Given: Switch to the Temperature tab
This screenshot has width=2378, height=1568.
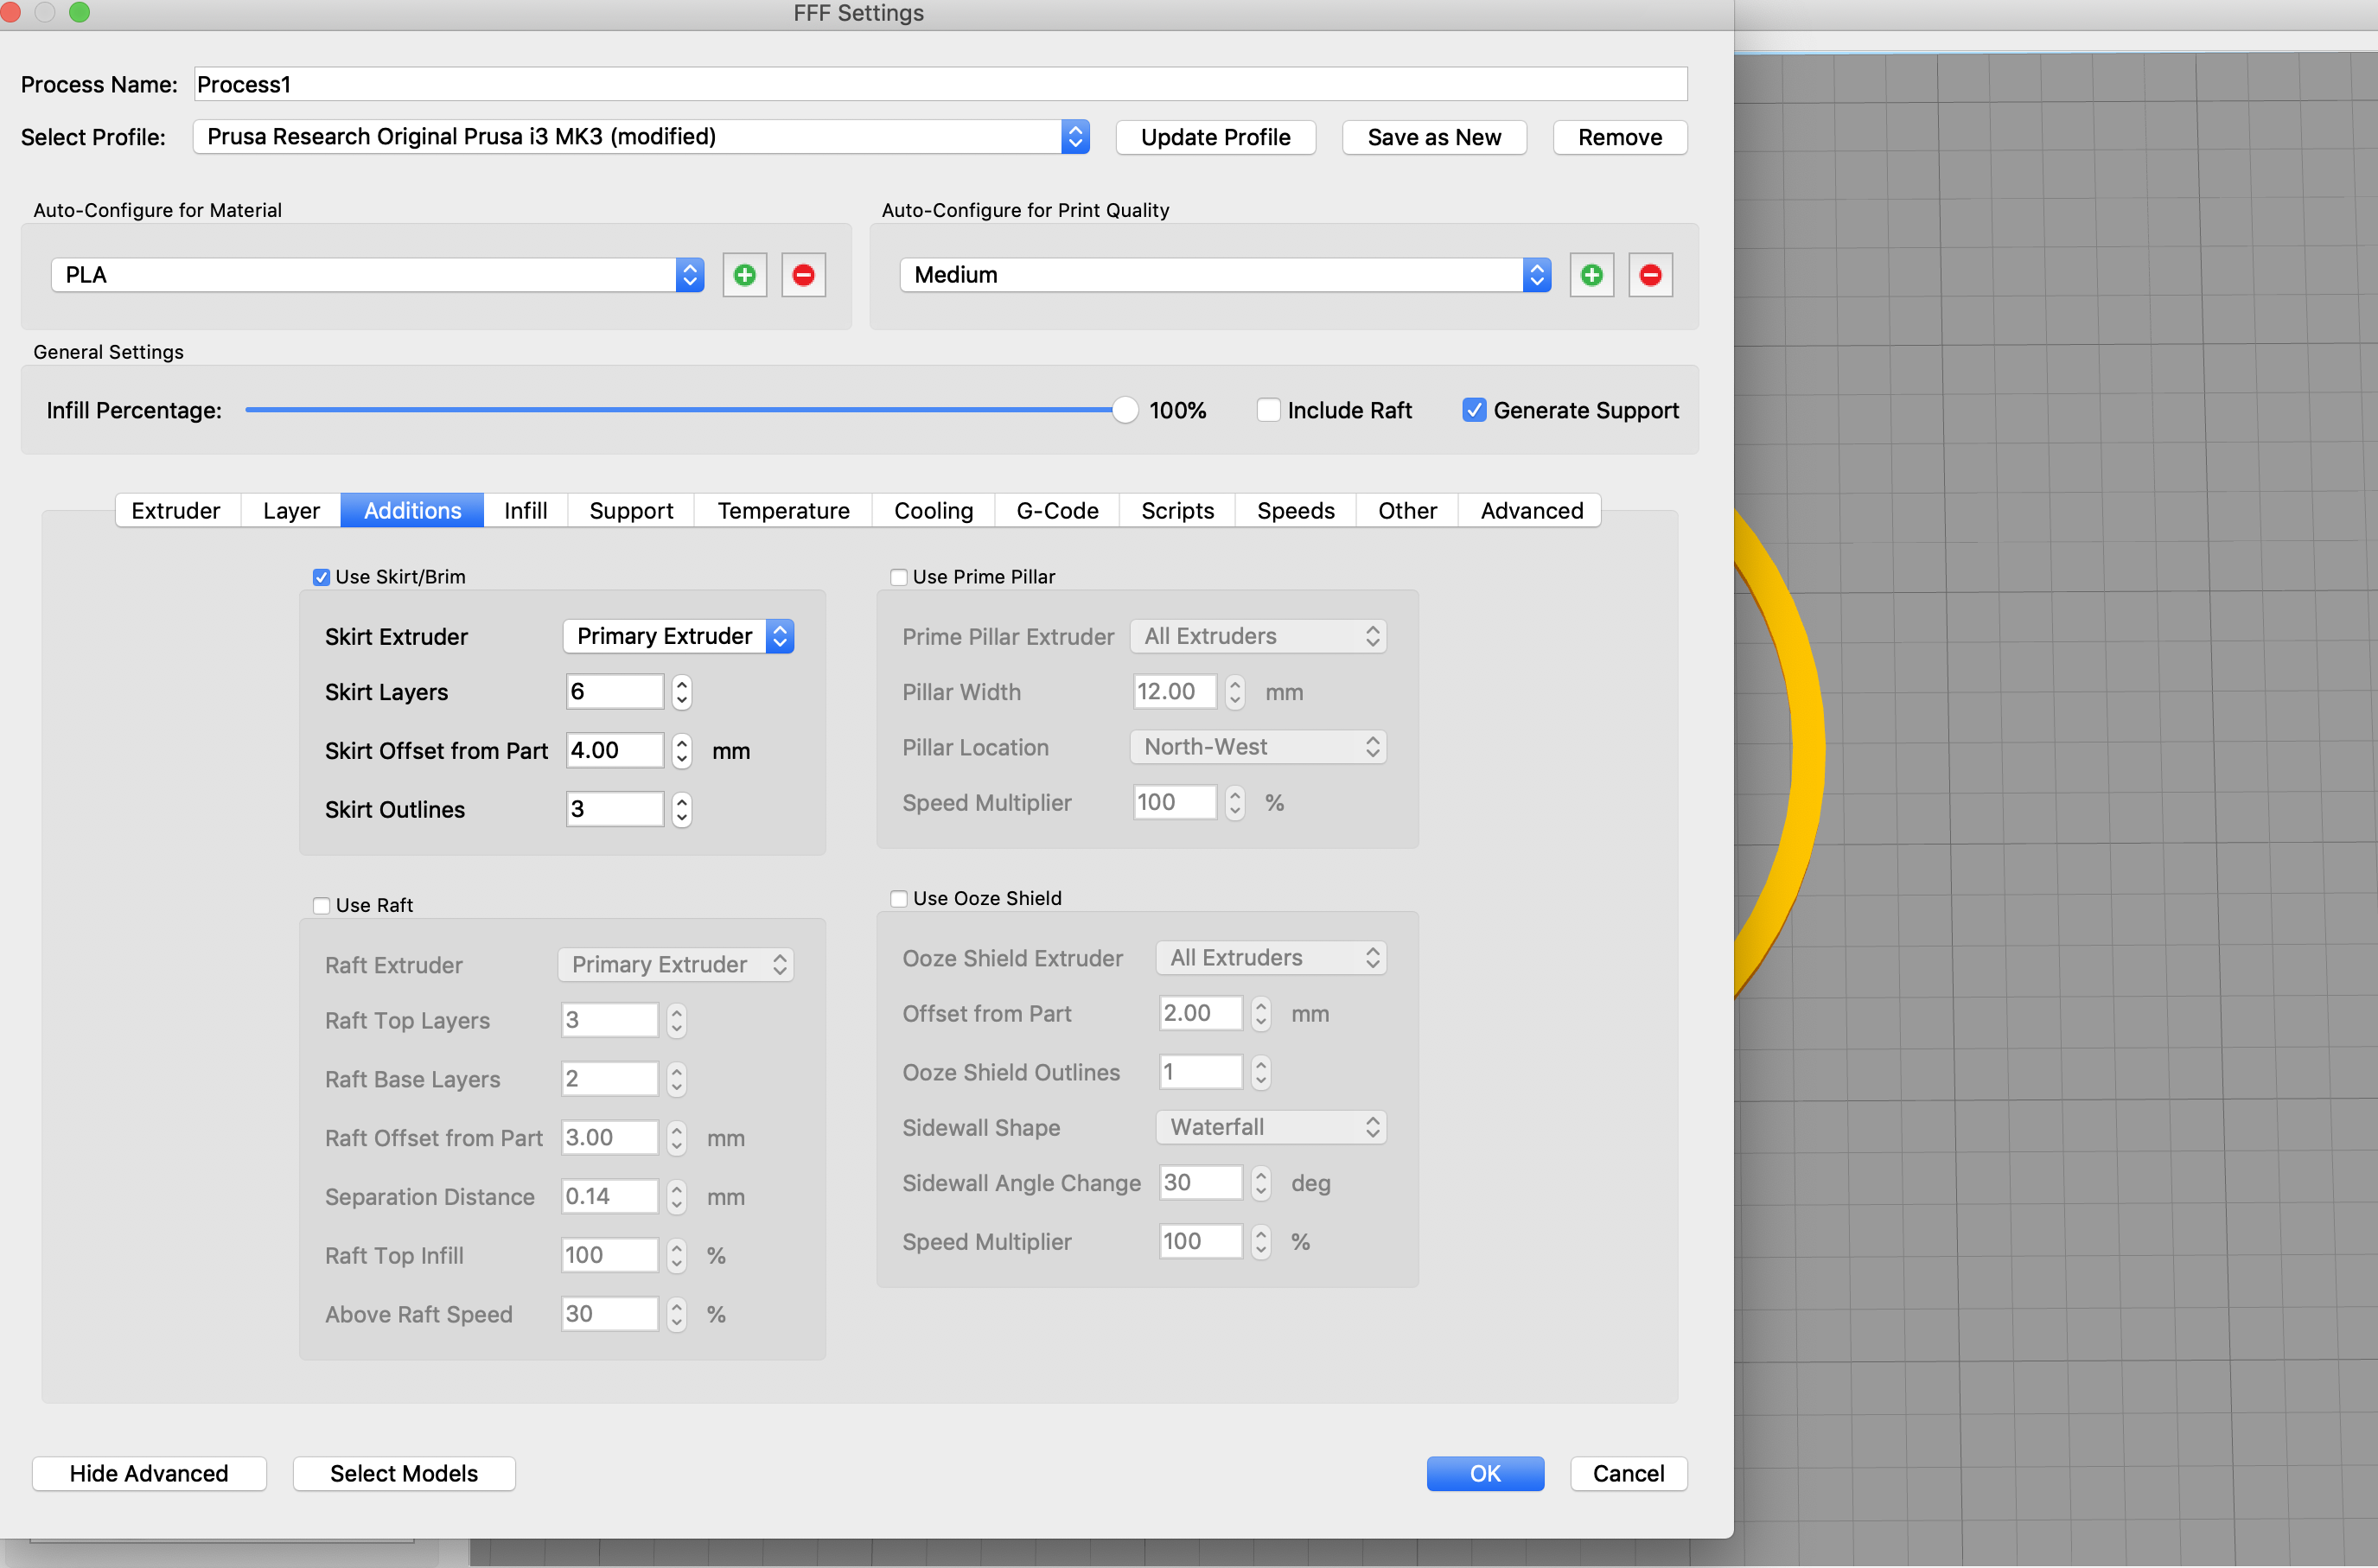Looking at the screenshot, I should pos(782,509).
